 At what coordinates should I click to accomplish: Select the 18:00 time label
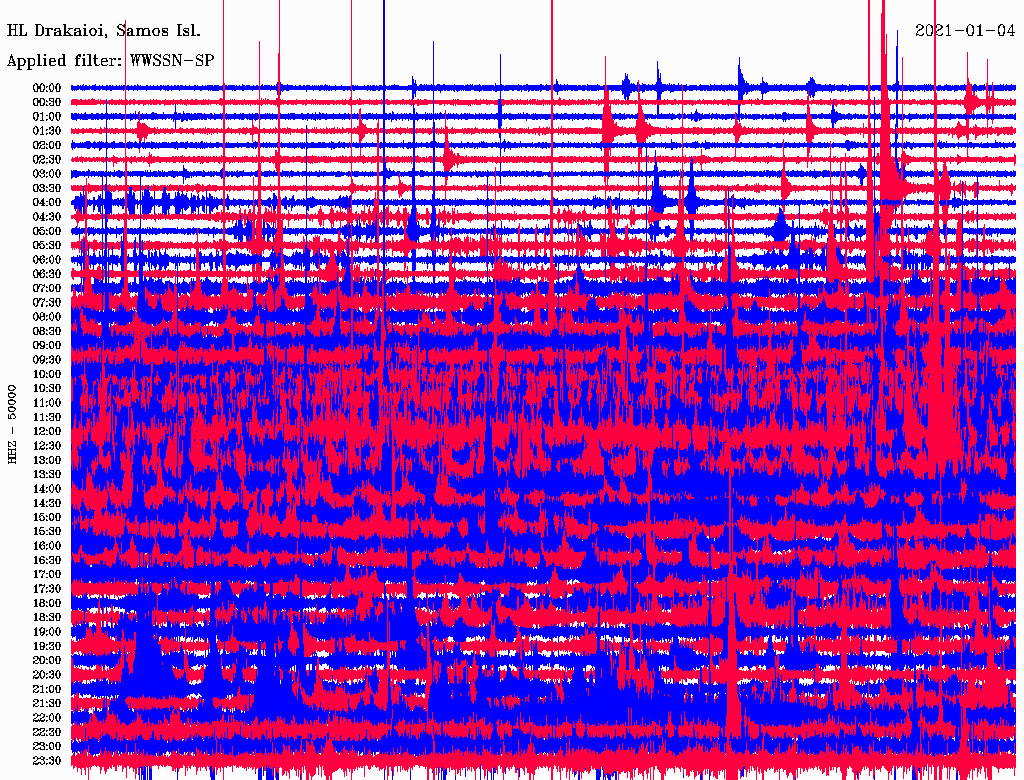[x=46, y=603]
